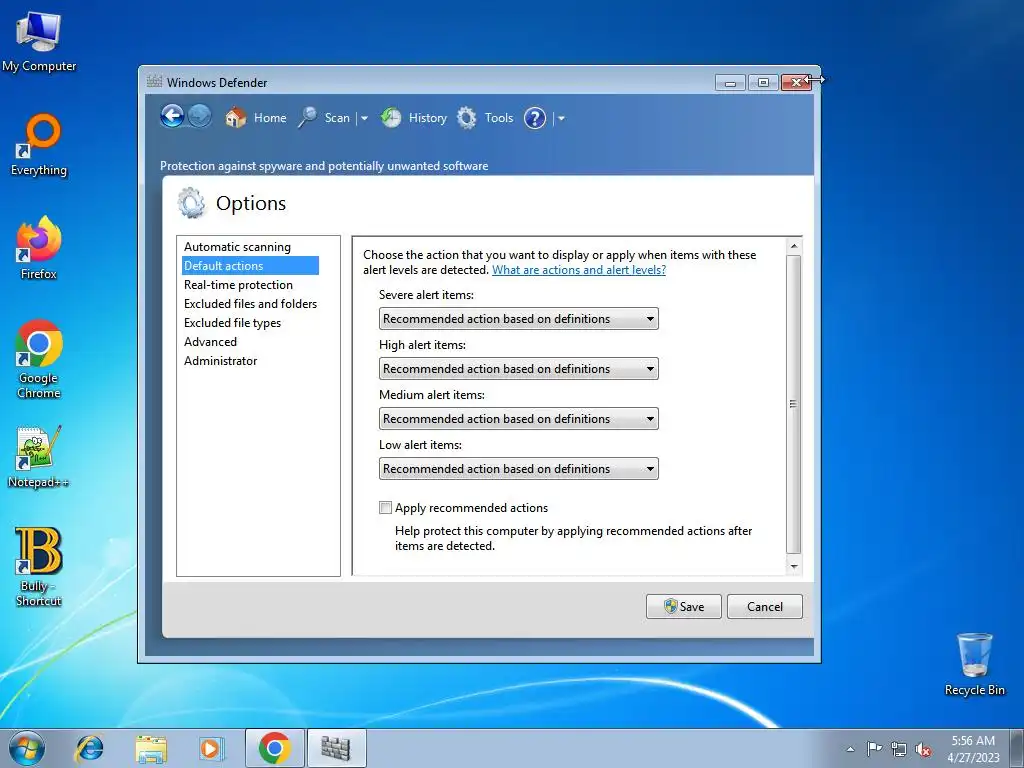The image size is (1024, 768).
Task: Open Windows Defender help question mark icon
Action: pos(535,118)
